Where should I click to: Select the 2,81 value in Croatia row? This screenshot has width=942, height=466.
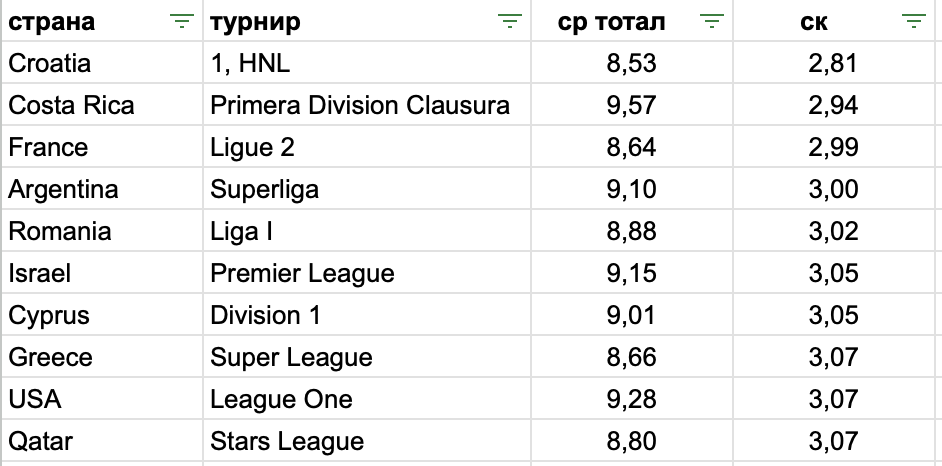coord(834,62)
